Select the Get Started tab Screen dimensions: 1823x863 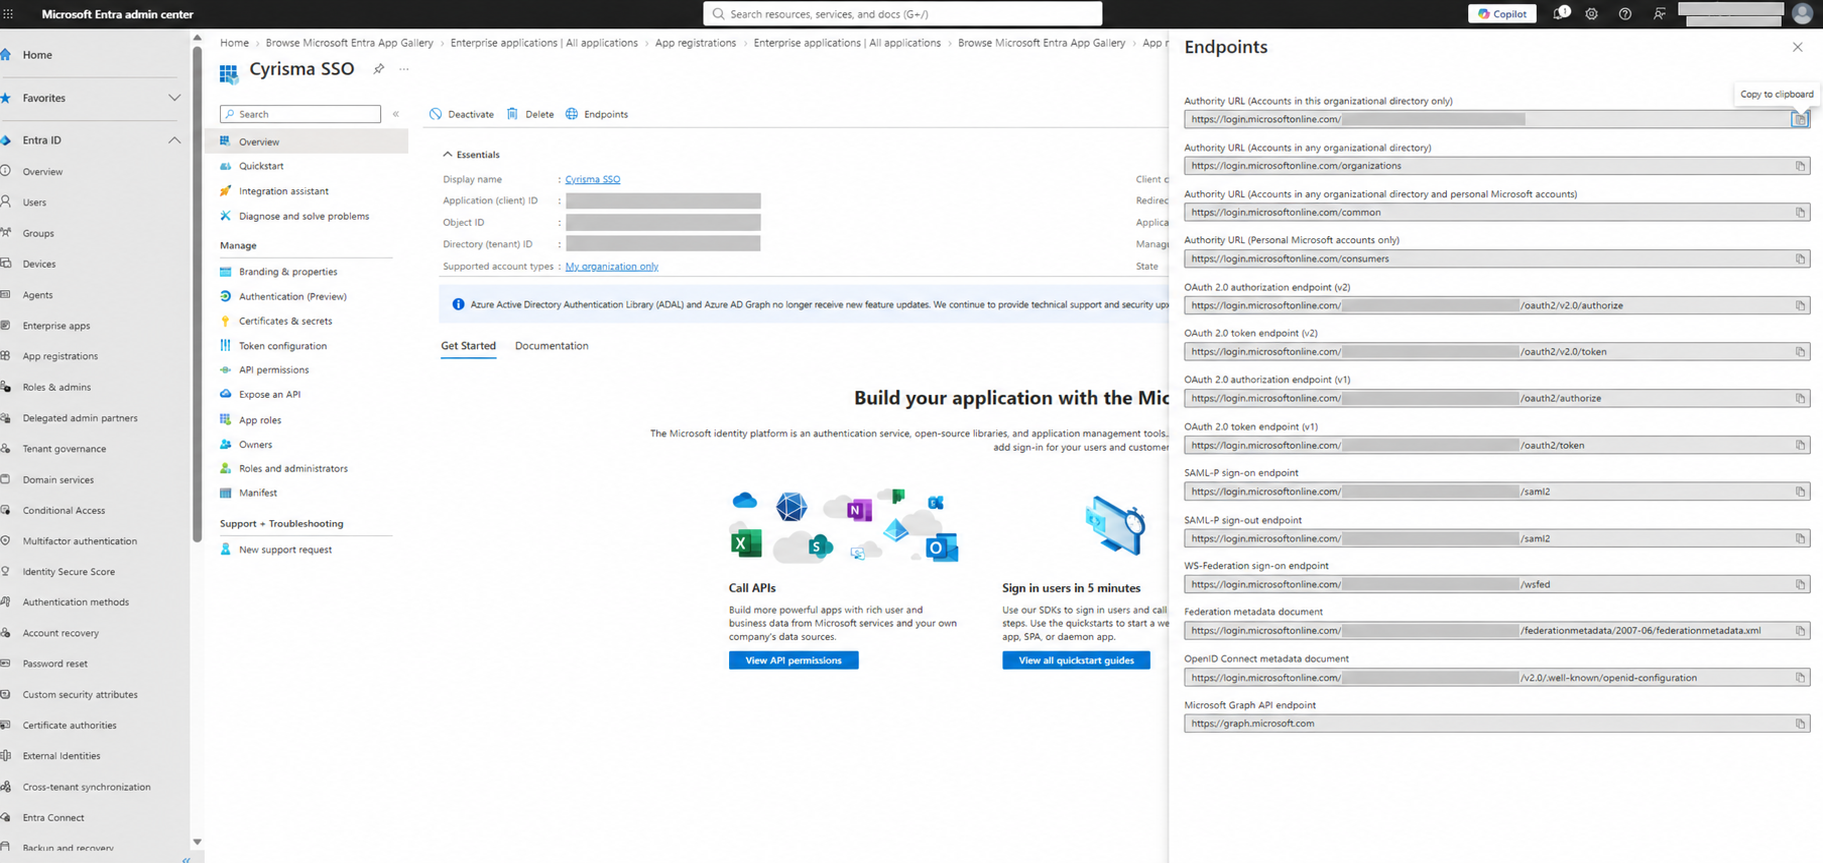tap(468, 346)
